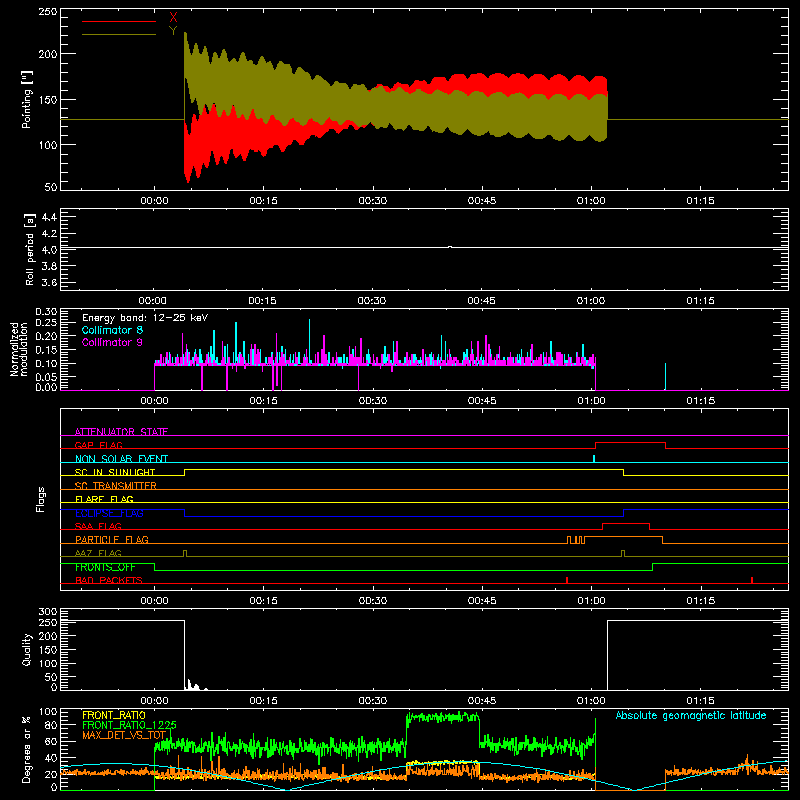The width and height of the screenshot is (800, 800).
Task: Select the ATTENUATOR_STATE flag label
Action: tap(121, 432)
